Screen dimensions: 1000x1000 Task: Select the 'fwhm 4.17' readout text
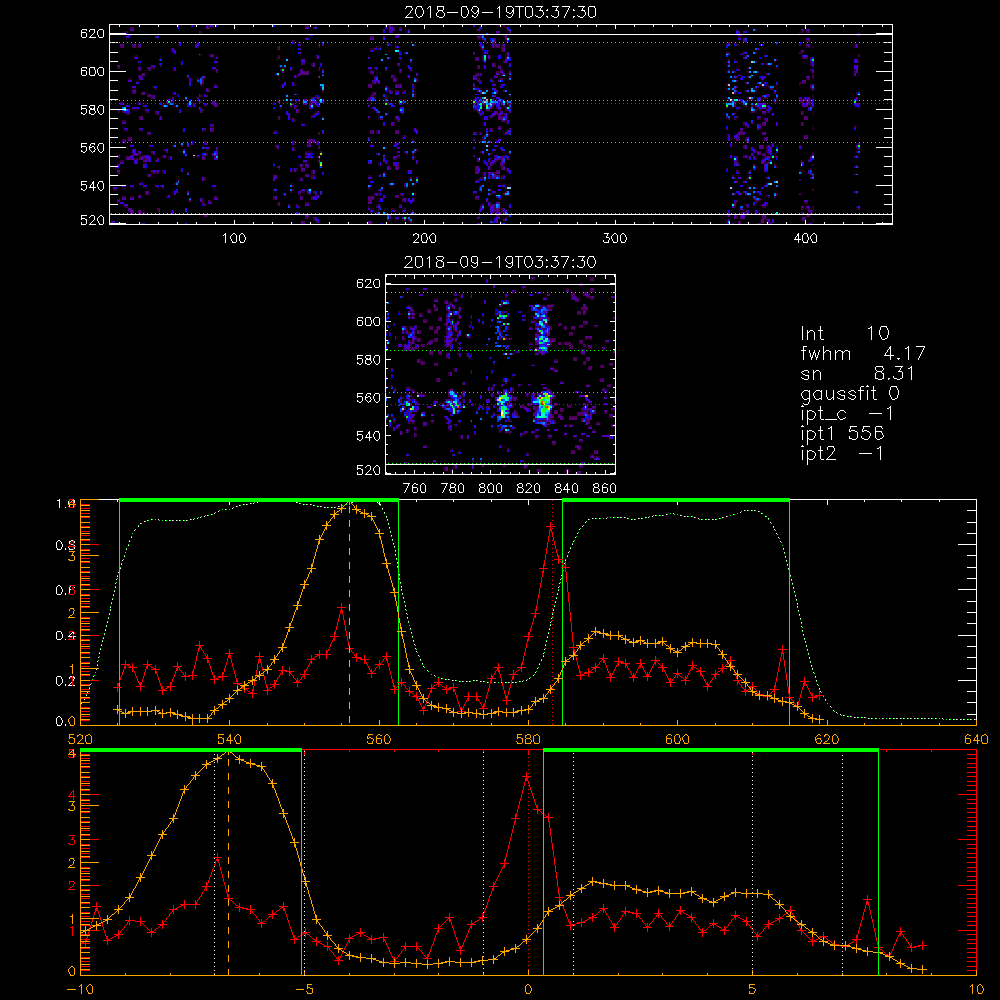coord(862,353)
